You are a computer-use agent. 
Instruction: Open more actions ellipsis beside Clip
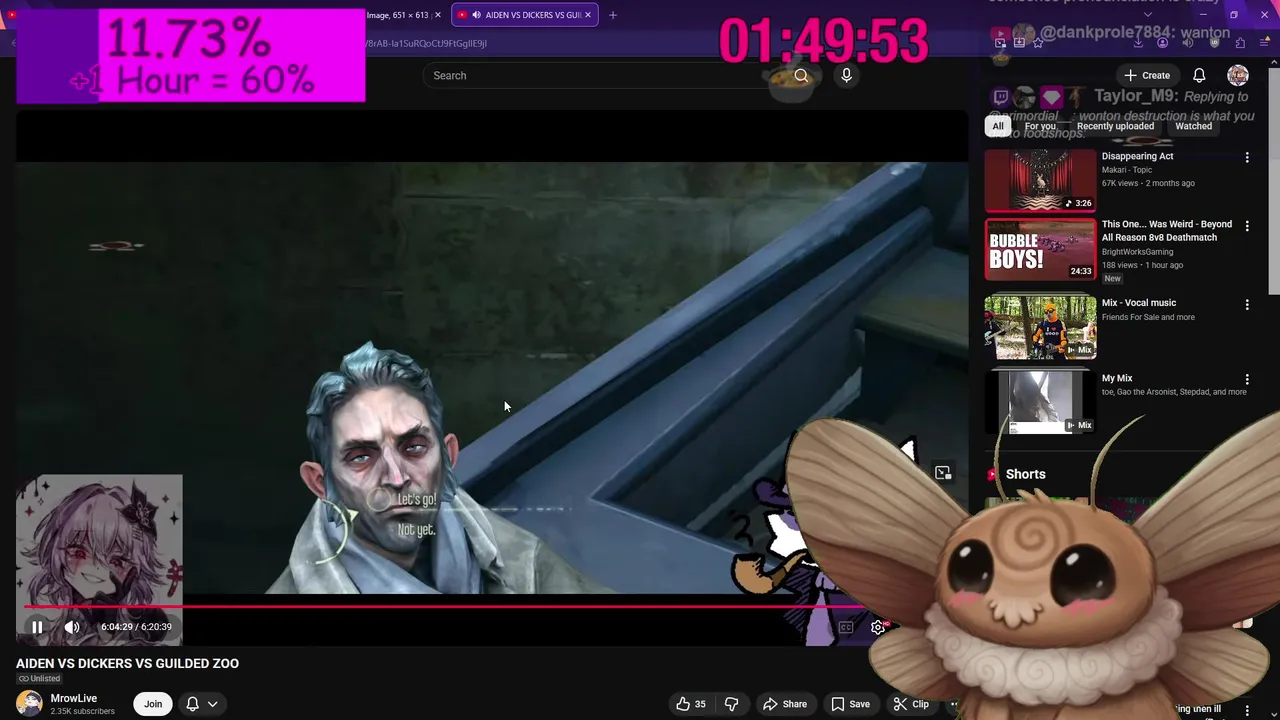(x=954, y=704)
